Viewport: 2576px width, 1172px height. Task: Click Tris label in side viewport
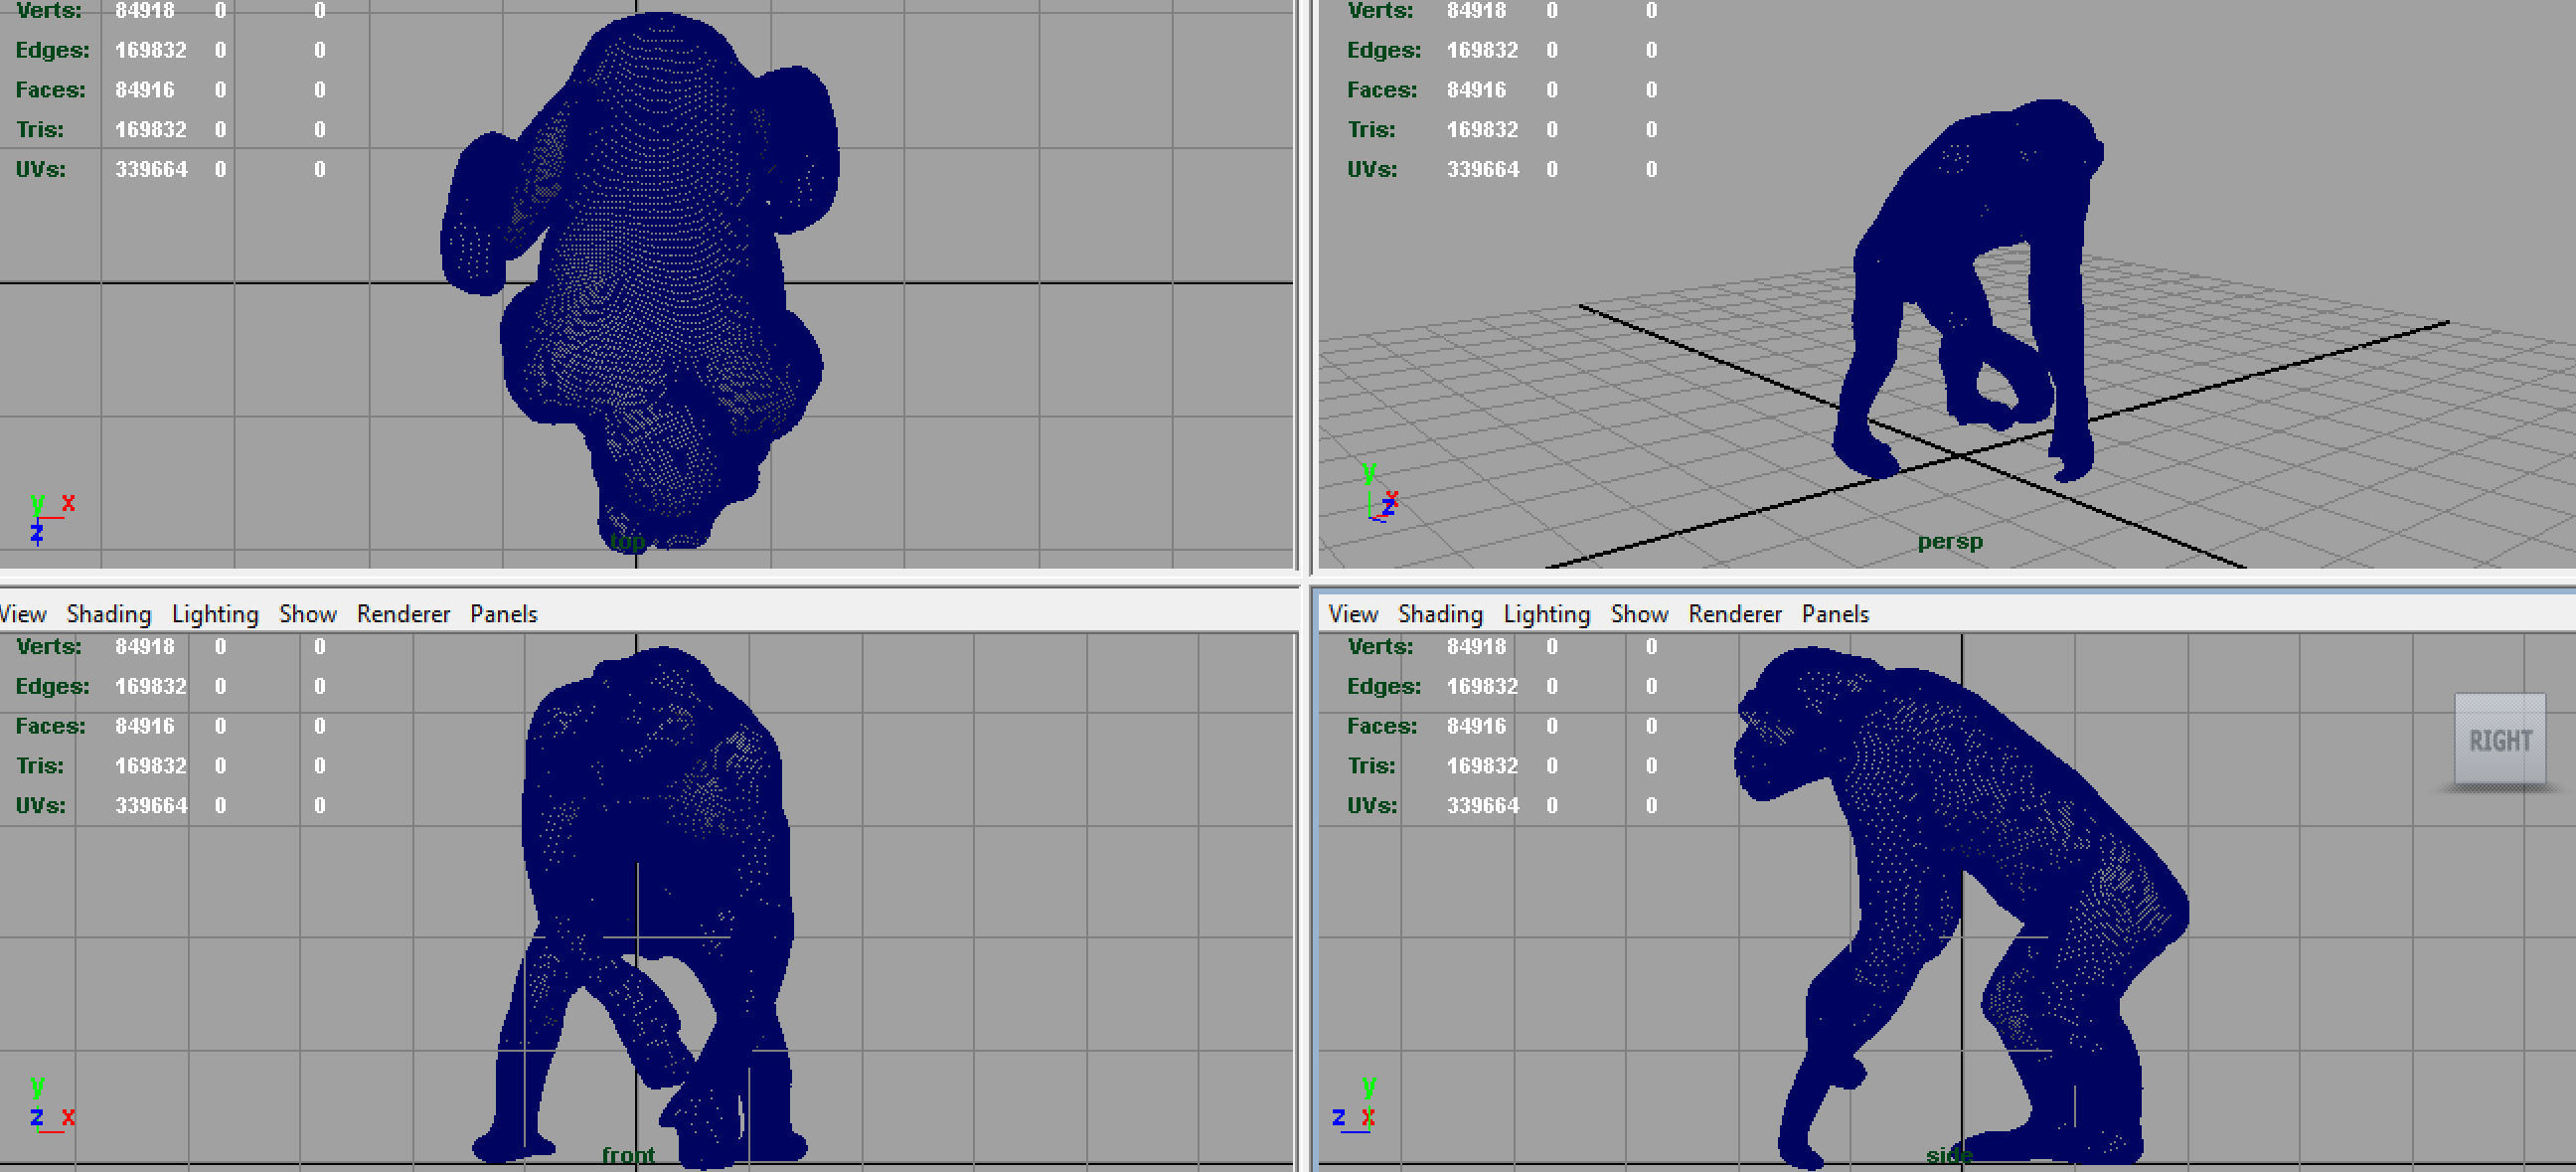click(1371, 765)
